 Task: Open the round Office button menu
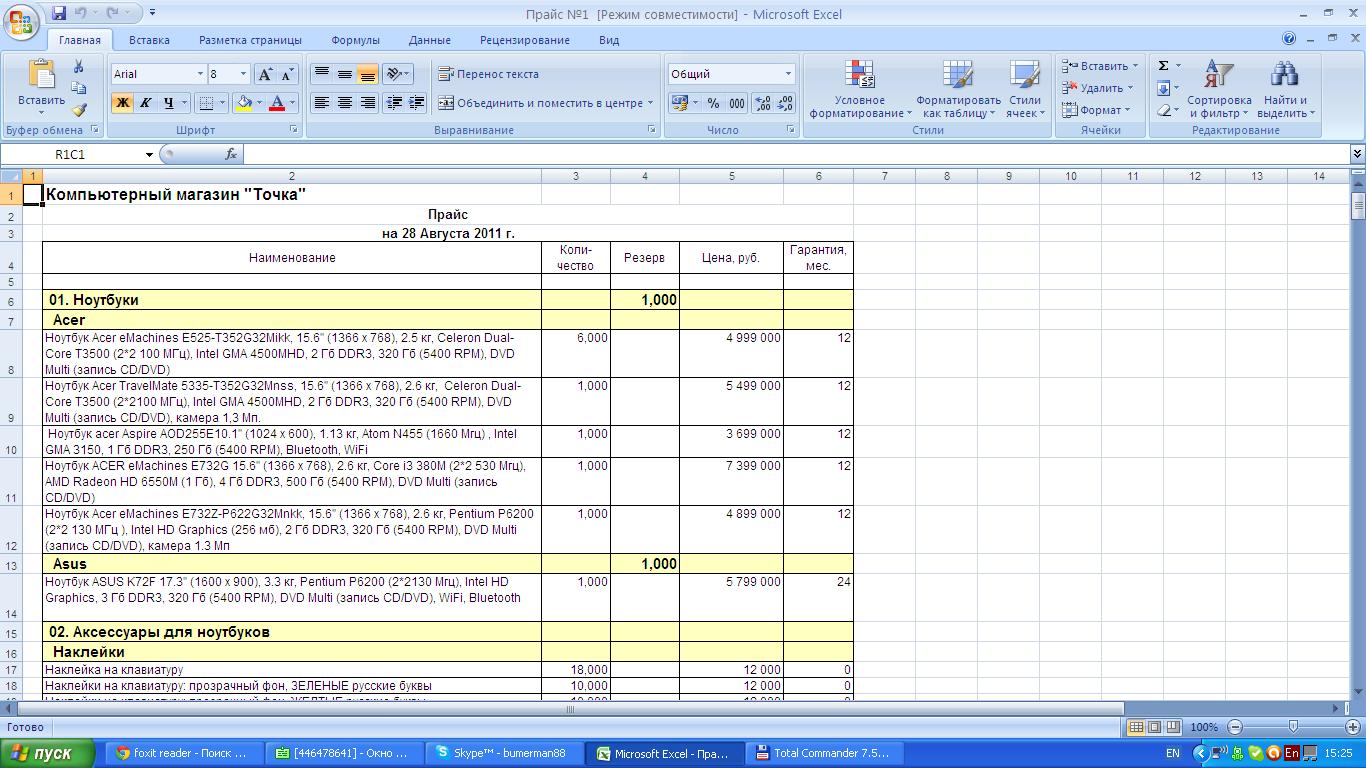point(21,21)
